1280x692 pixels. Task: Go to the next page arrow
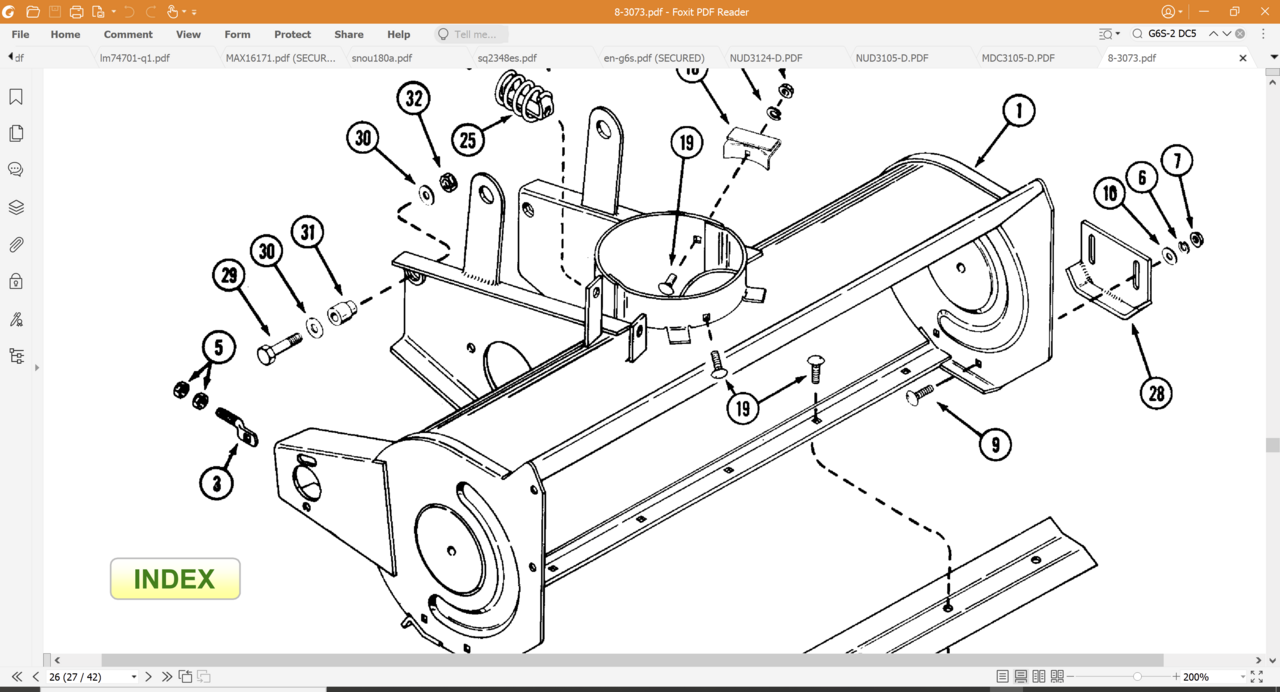[149, 677]
